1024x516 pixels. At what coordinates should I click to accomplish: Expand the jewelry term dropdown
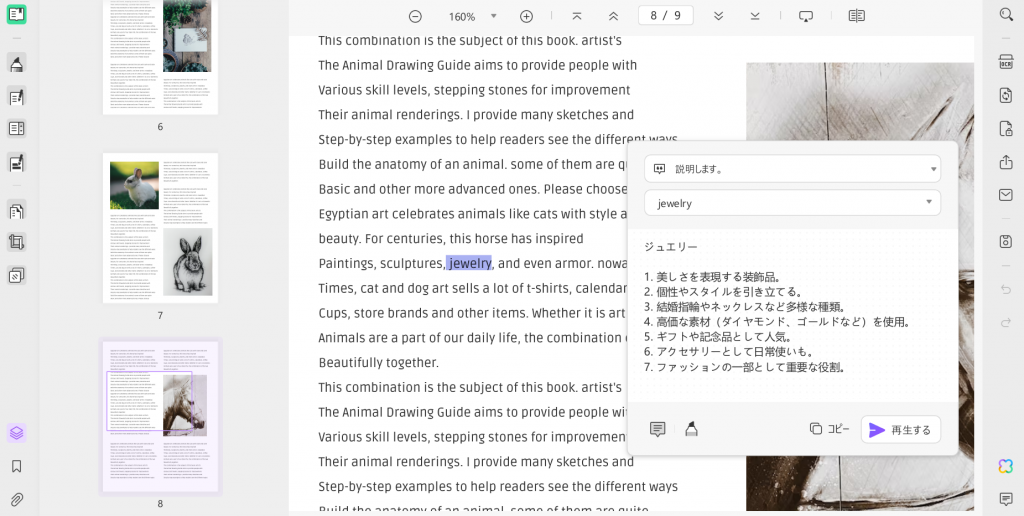pyautogui.click(x=792, y=203)
